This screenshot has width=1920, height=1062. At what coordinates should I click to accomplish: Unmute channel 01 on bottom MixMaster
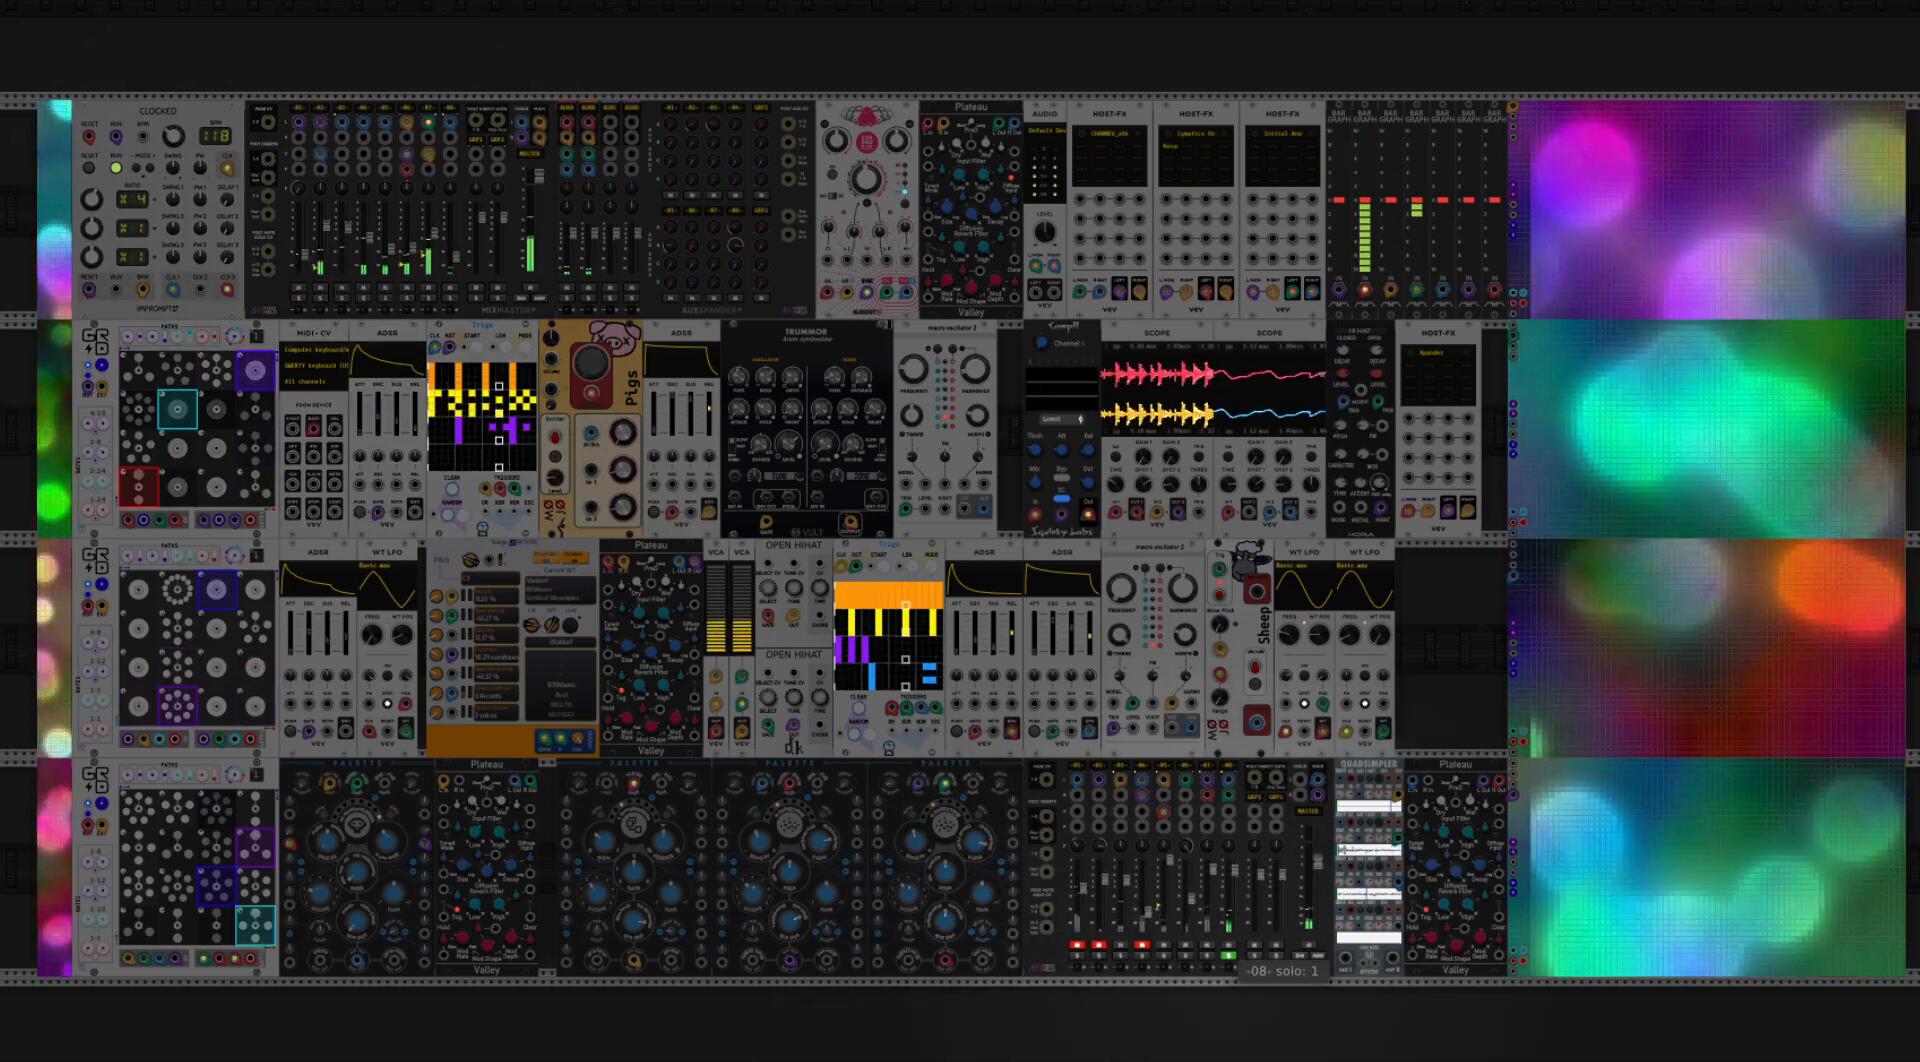[1077, 944]
